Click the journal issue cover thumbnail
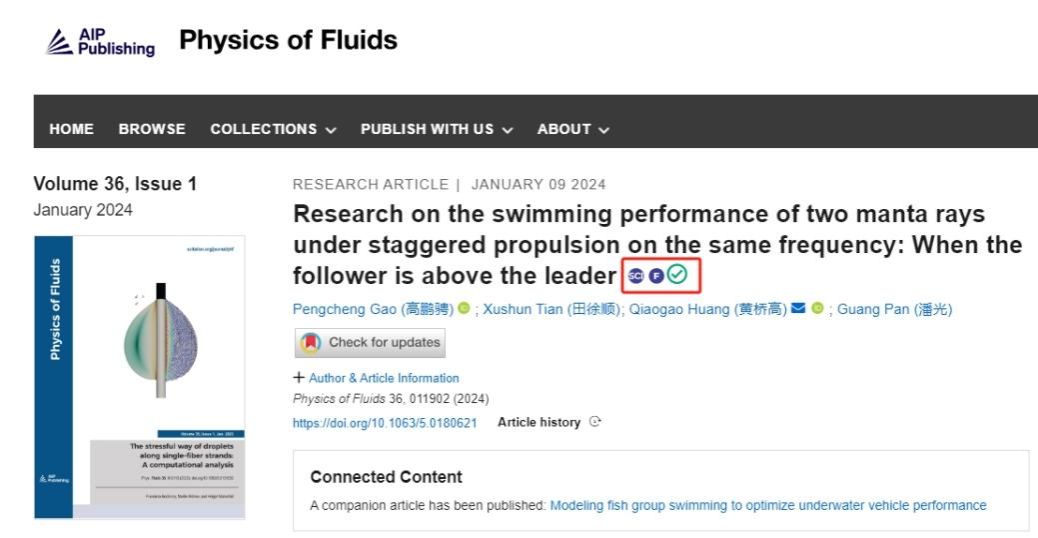This screenshot has height=538, width=1038. [x=139, y=376]
